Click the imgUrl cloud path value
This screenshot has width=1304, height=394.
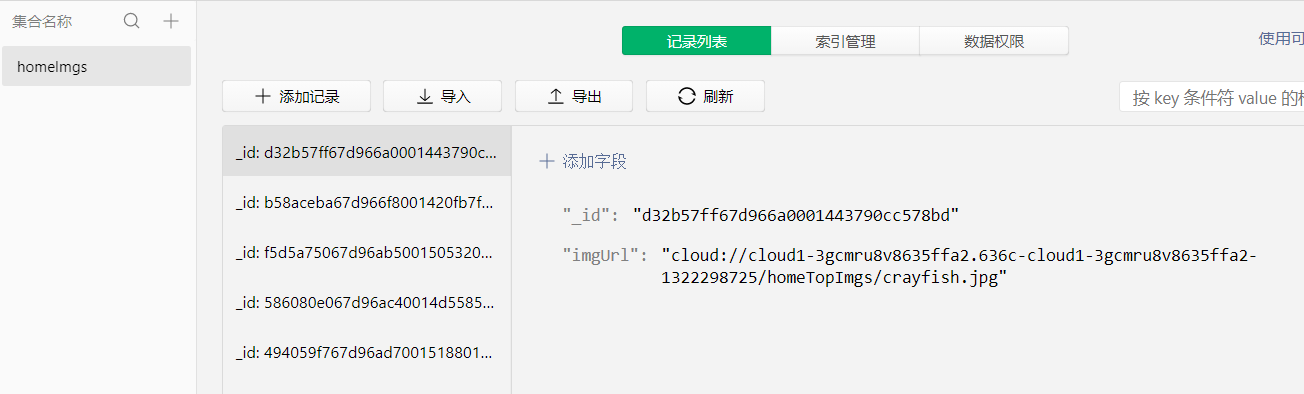(x=958, y=267)
